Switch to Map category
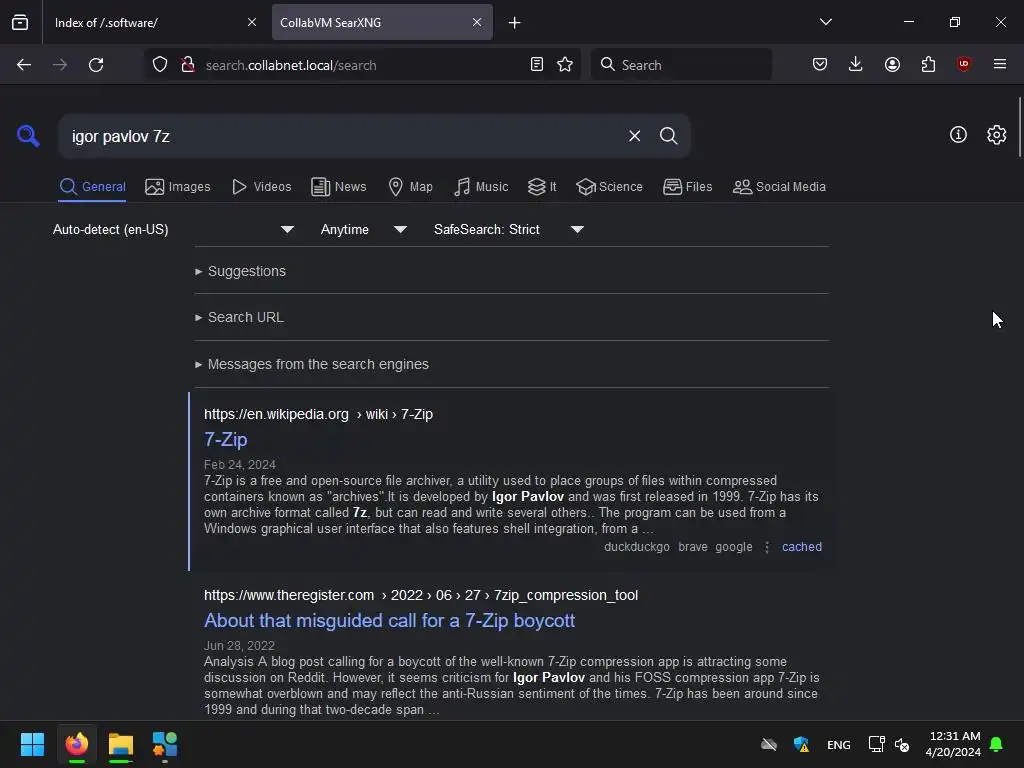This screenshot has width=1024, height=768. click(x=410, y=187)
